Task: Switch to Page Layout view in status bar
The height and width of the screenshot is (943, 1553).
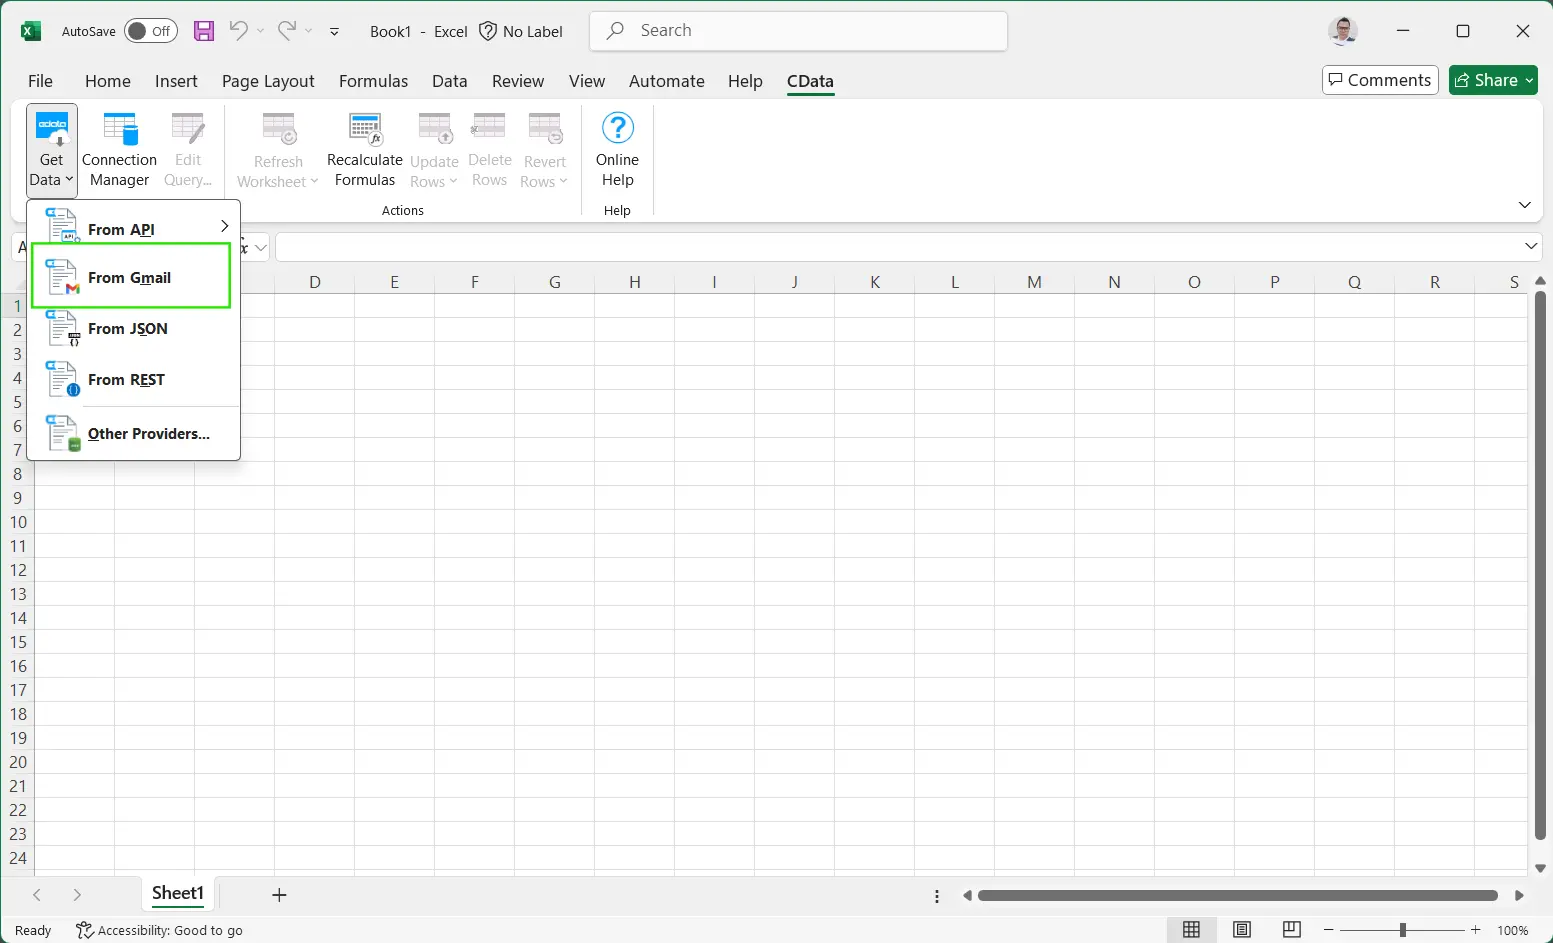Action: (1241, 930)
